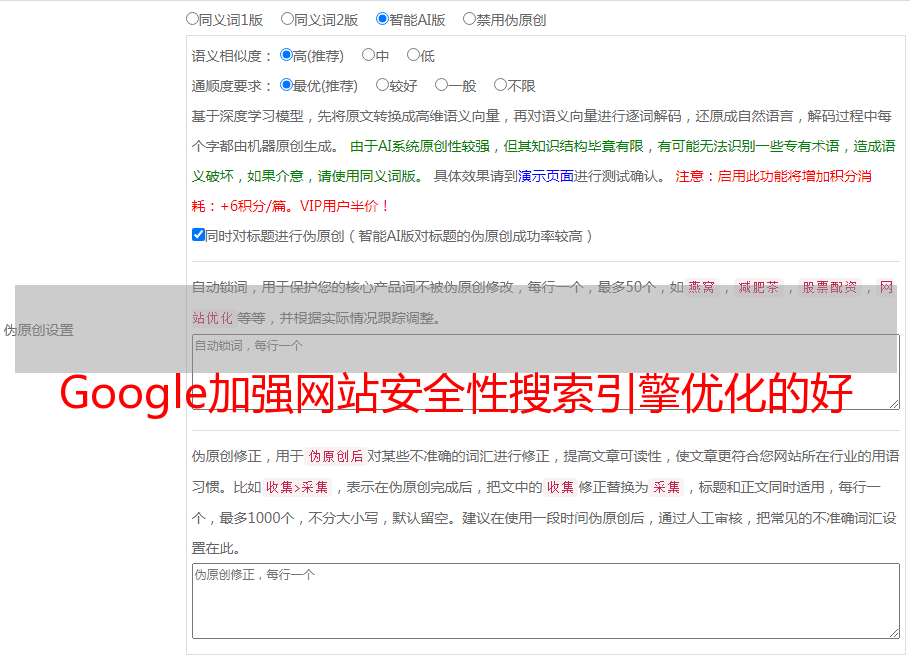This screenshot has height=658, width=911.
Task: Set 语义相似度 to 中
Action: [x=368, y=55]
